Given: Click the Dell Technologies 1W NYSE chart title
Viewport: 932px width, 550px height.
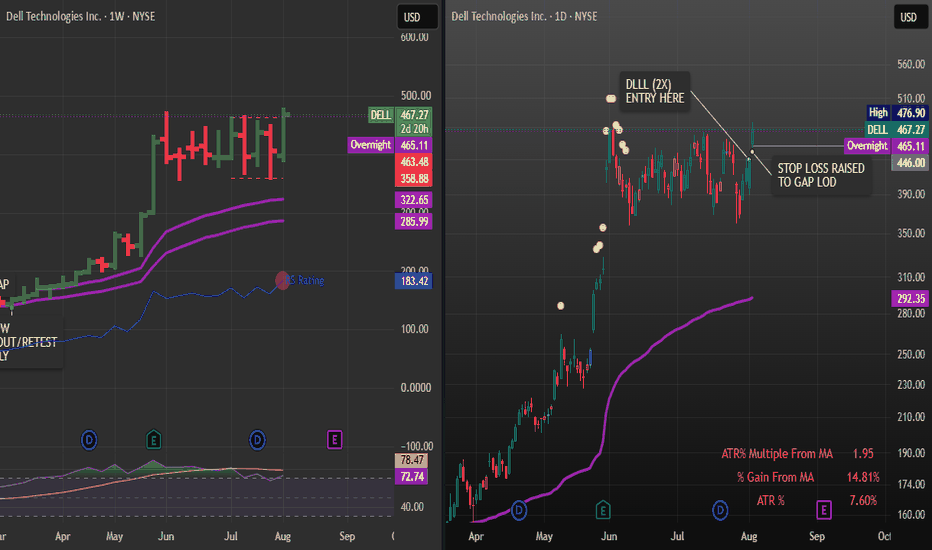Looking at the screenshot, I should [x=80, y=16].
